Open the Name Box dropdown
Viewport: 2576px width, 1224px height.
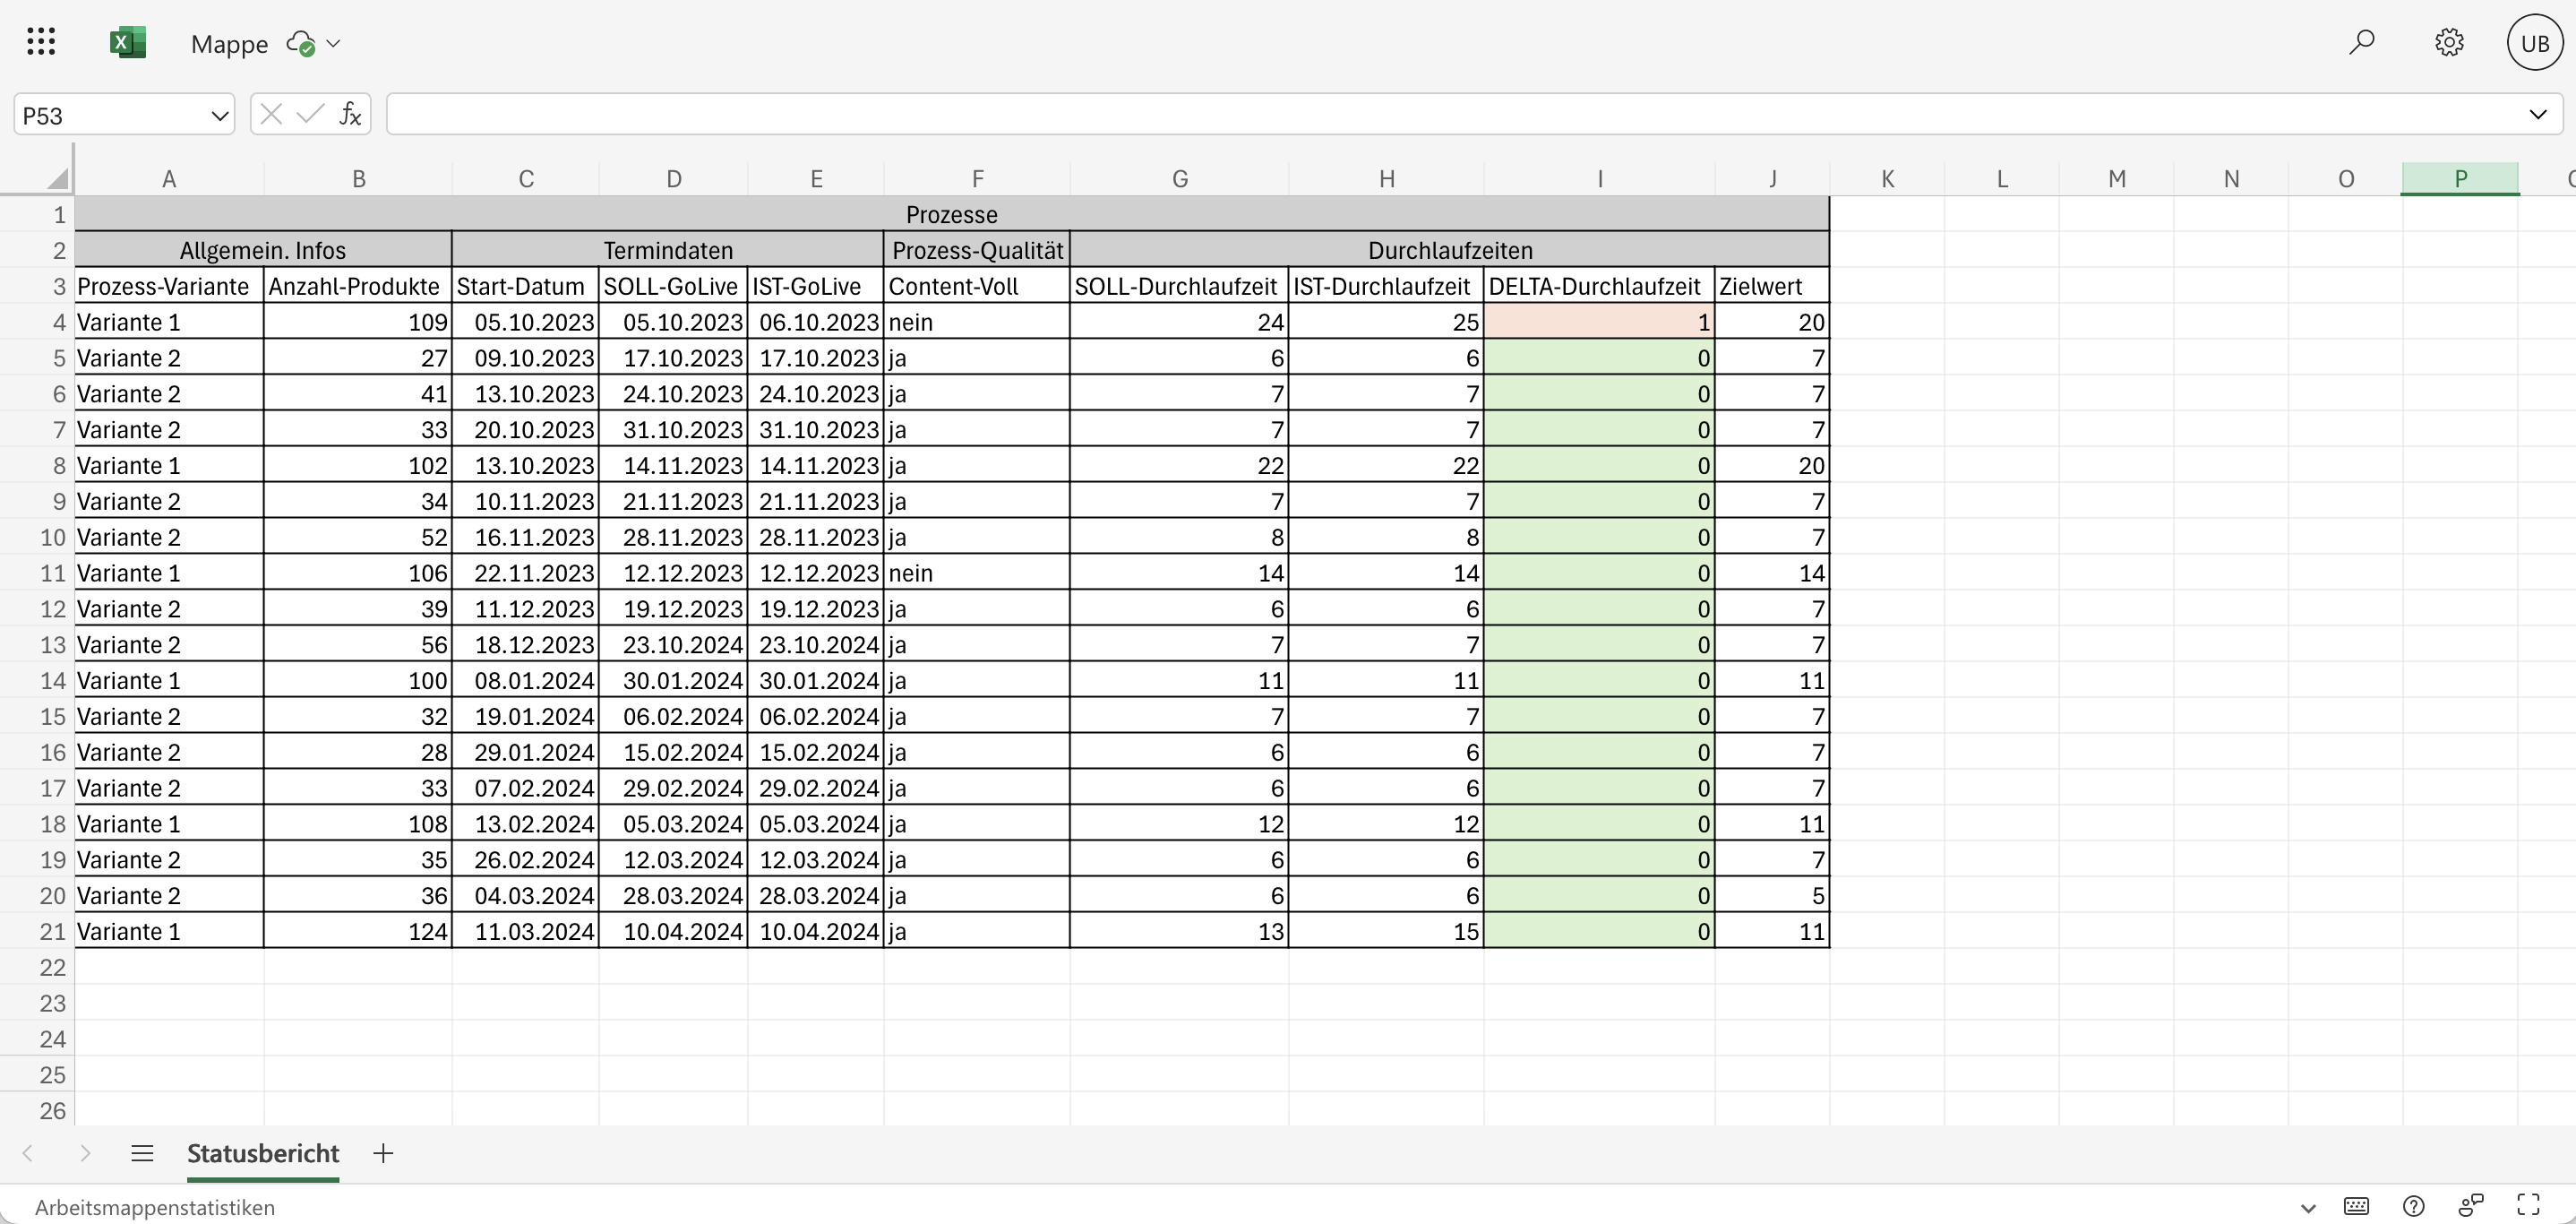click(220, 115)
